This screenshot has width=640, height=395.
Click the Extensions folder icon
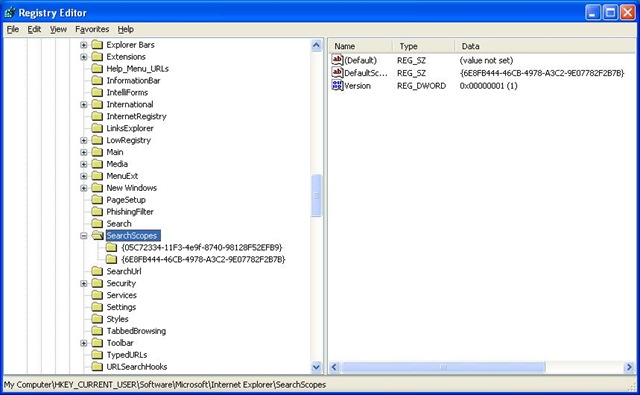[97, 56]
